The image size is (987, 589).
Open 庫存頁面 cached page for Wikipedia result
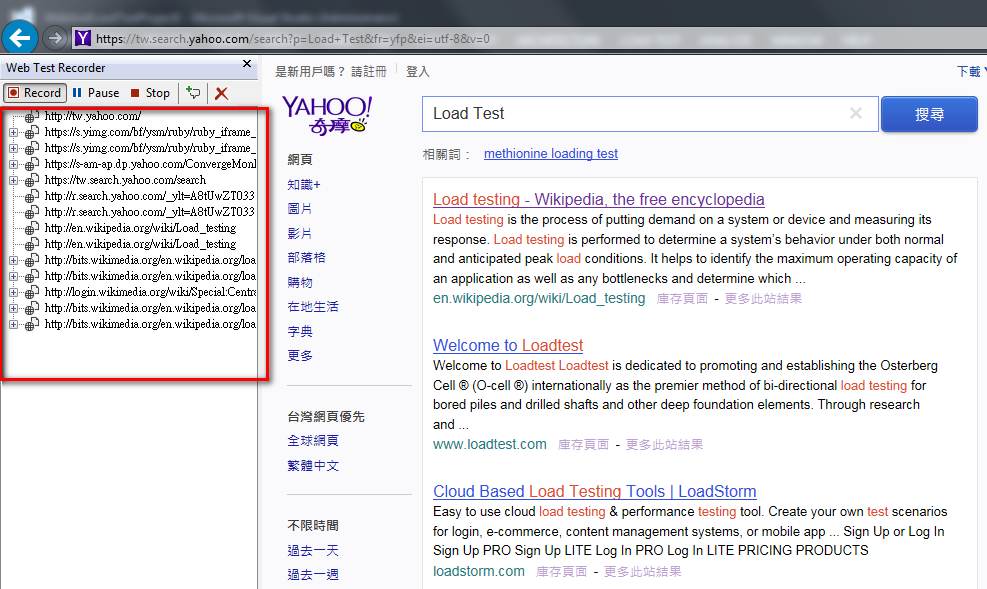[682, 299]
